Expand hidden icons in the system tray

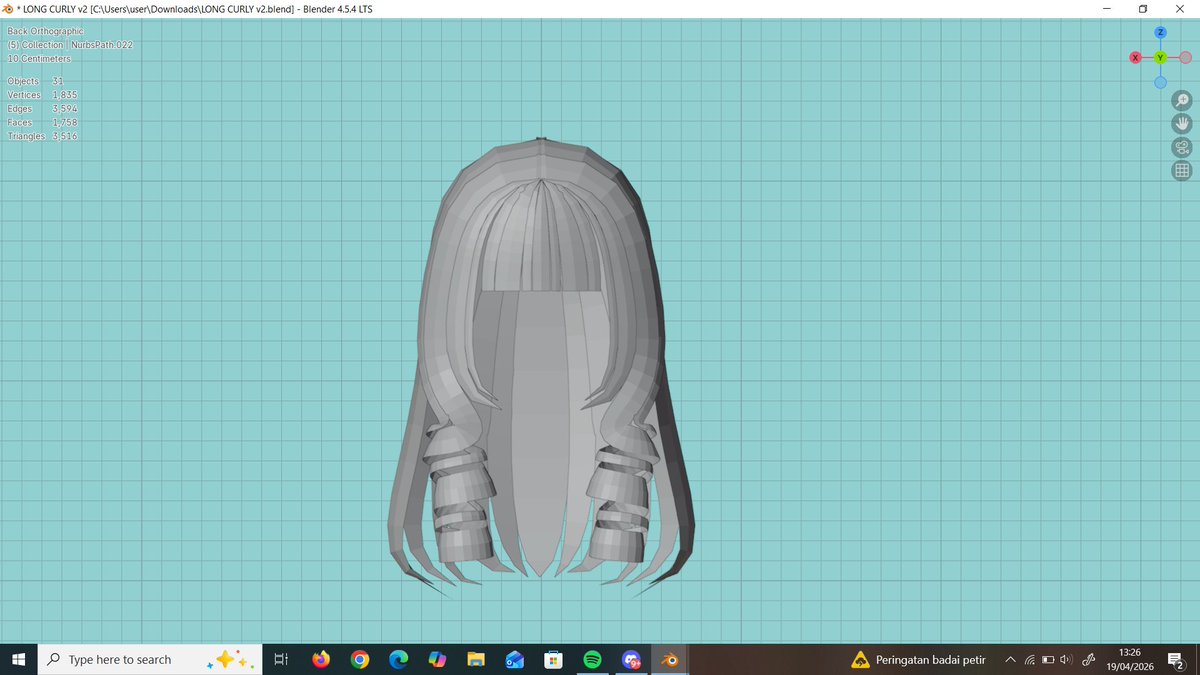[1010, 660]
